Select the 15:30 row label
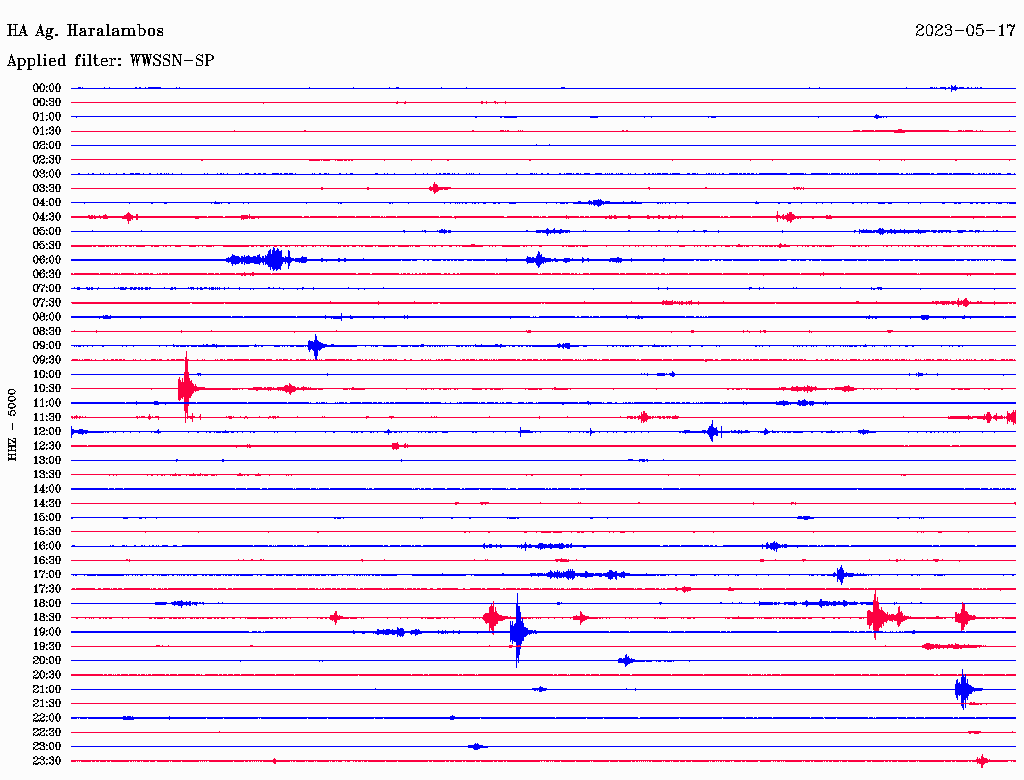The height and width of the screenshot is (780, 1024). tap(47, 532)
